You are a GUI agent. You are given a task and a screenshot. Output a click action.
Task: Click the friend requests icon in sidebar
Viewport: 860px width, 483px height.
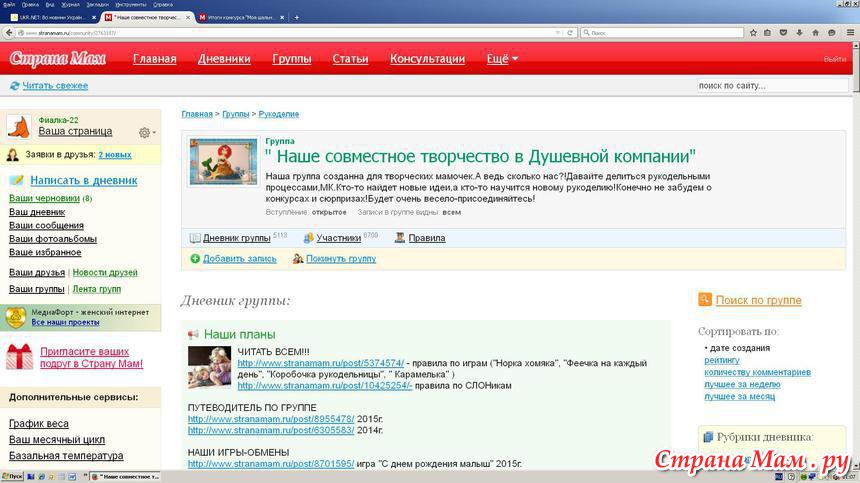[14, 155]
